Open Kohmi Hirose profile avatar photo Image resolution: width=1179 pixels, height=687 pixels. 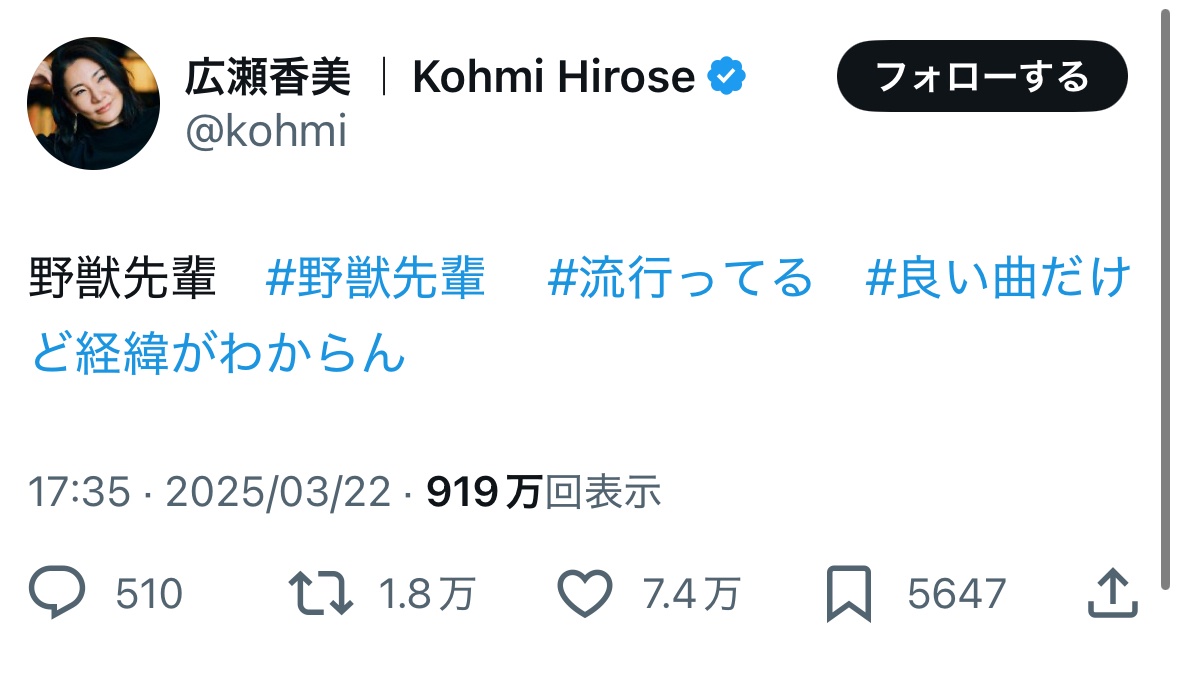(x=93, y=104)
